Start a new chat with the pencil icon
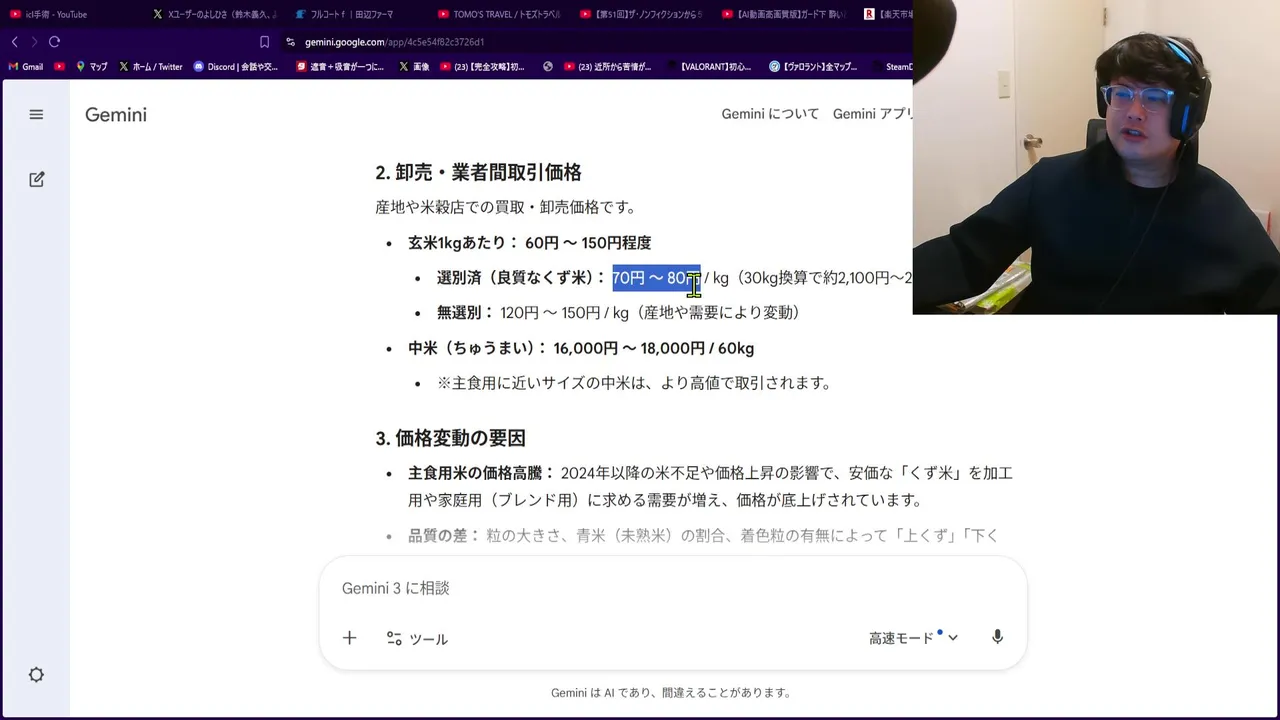Image resolution: width=1280 pixels, height=720 pixels. click(37, 179)
